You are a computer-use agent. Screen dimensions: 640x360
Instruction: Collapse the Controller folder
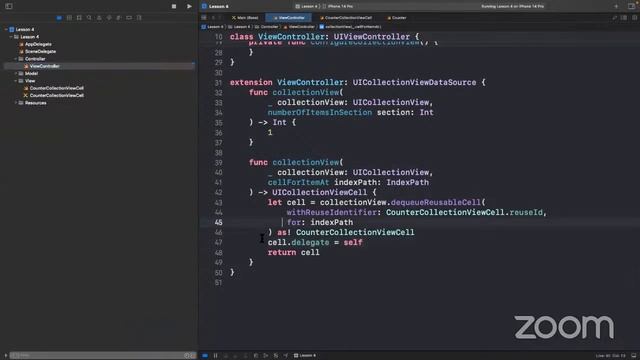click(x=16, y=59)
